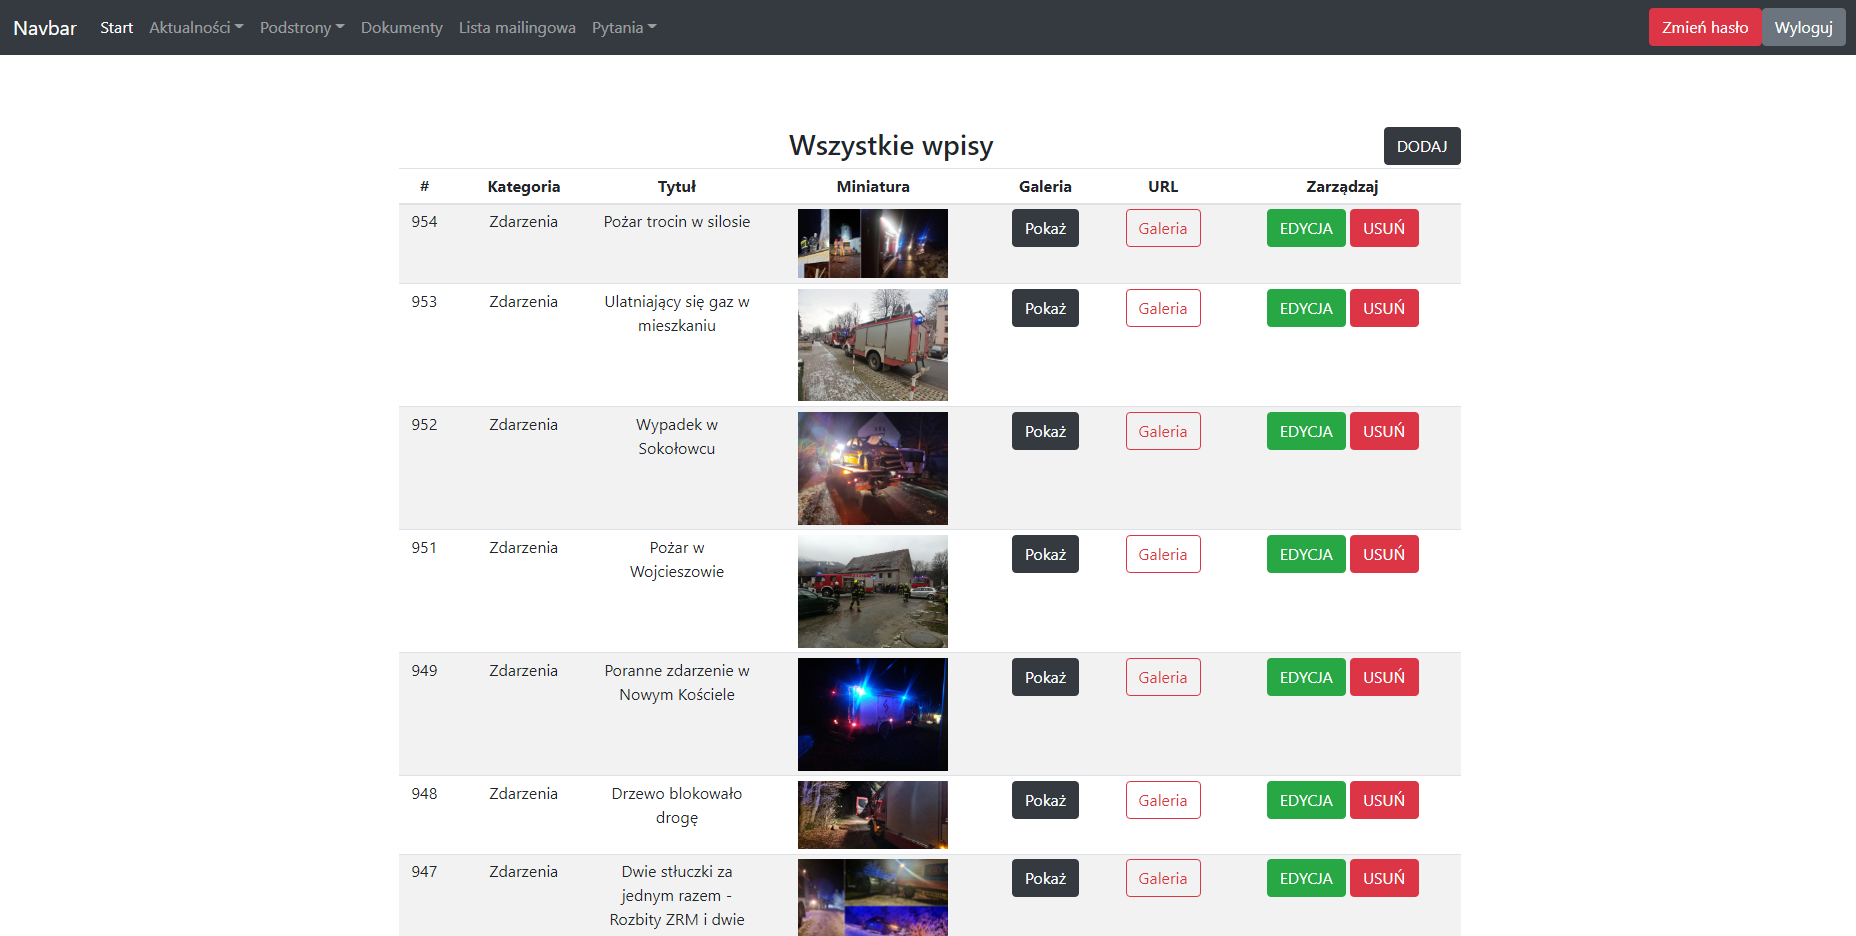This screenshot has width=1856, height=936.
Task: Go to the Start nav item
Action: (x=116, y=27)
